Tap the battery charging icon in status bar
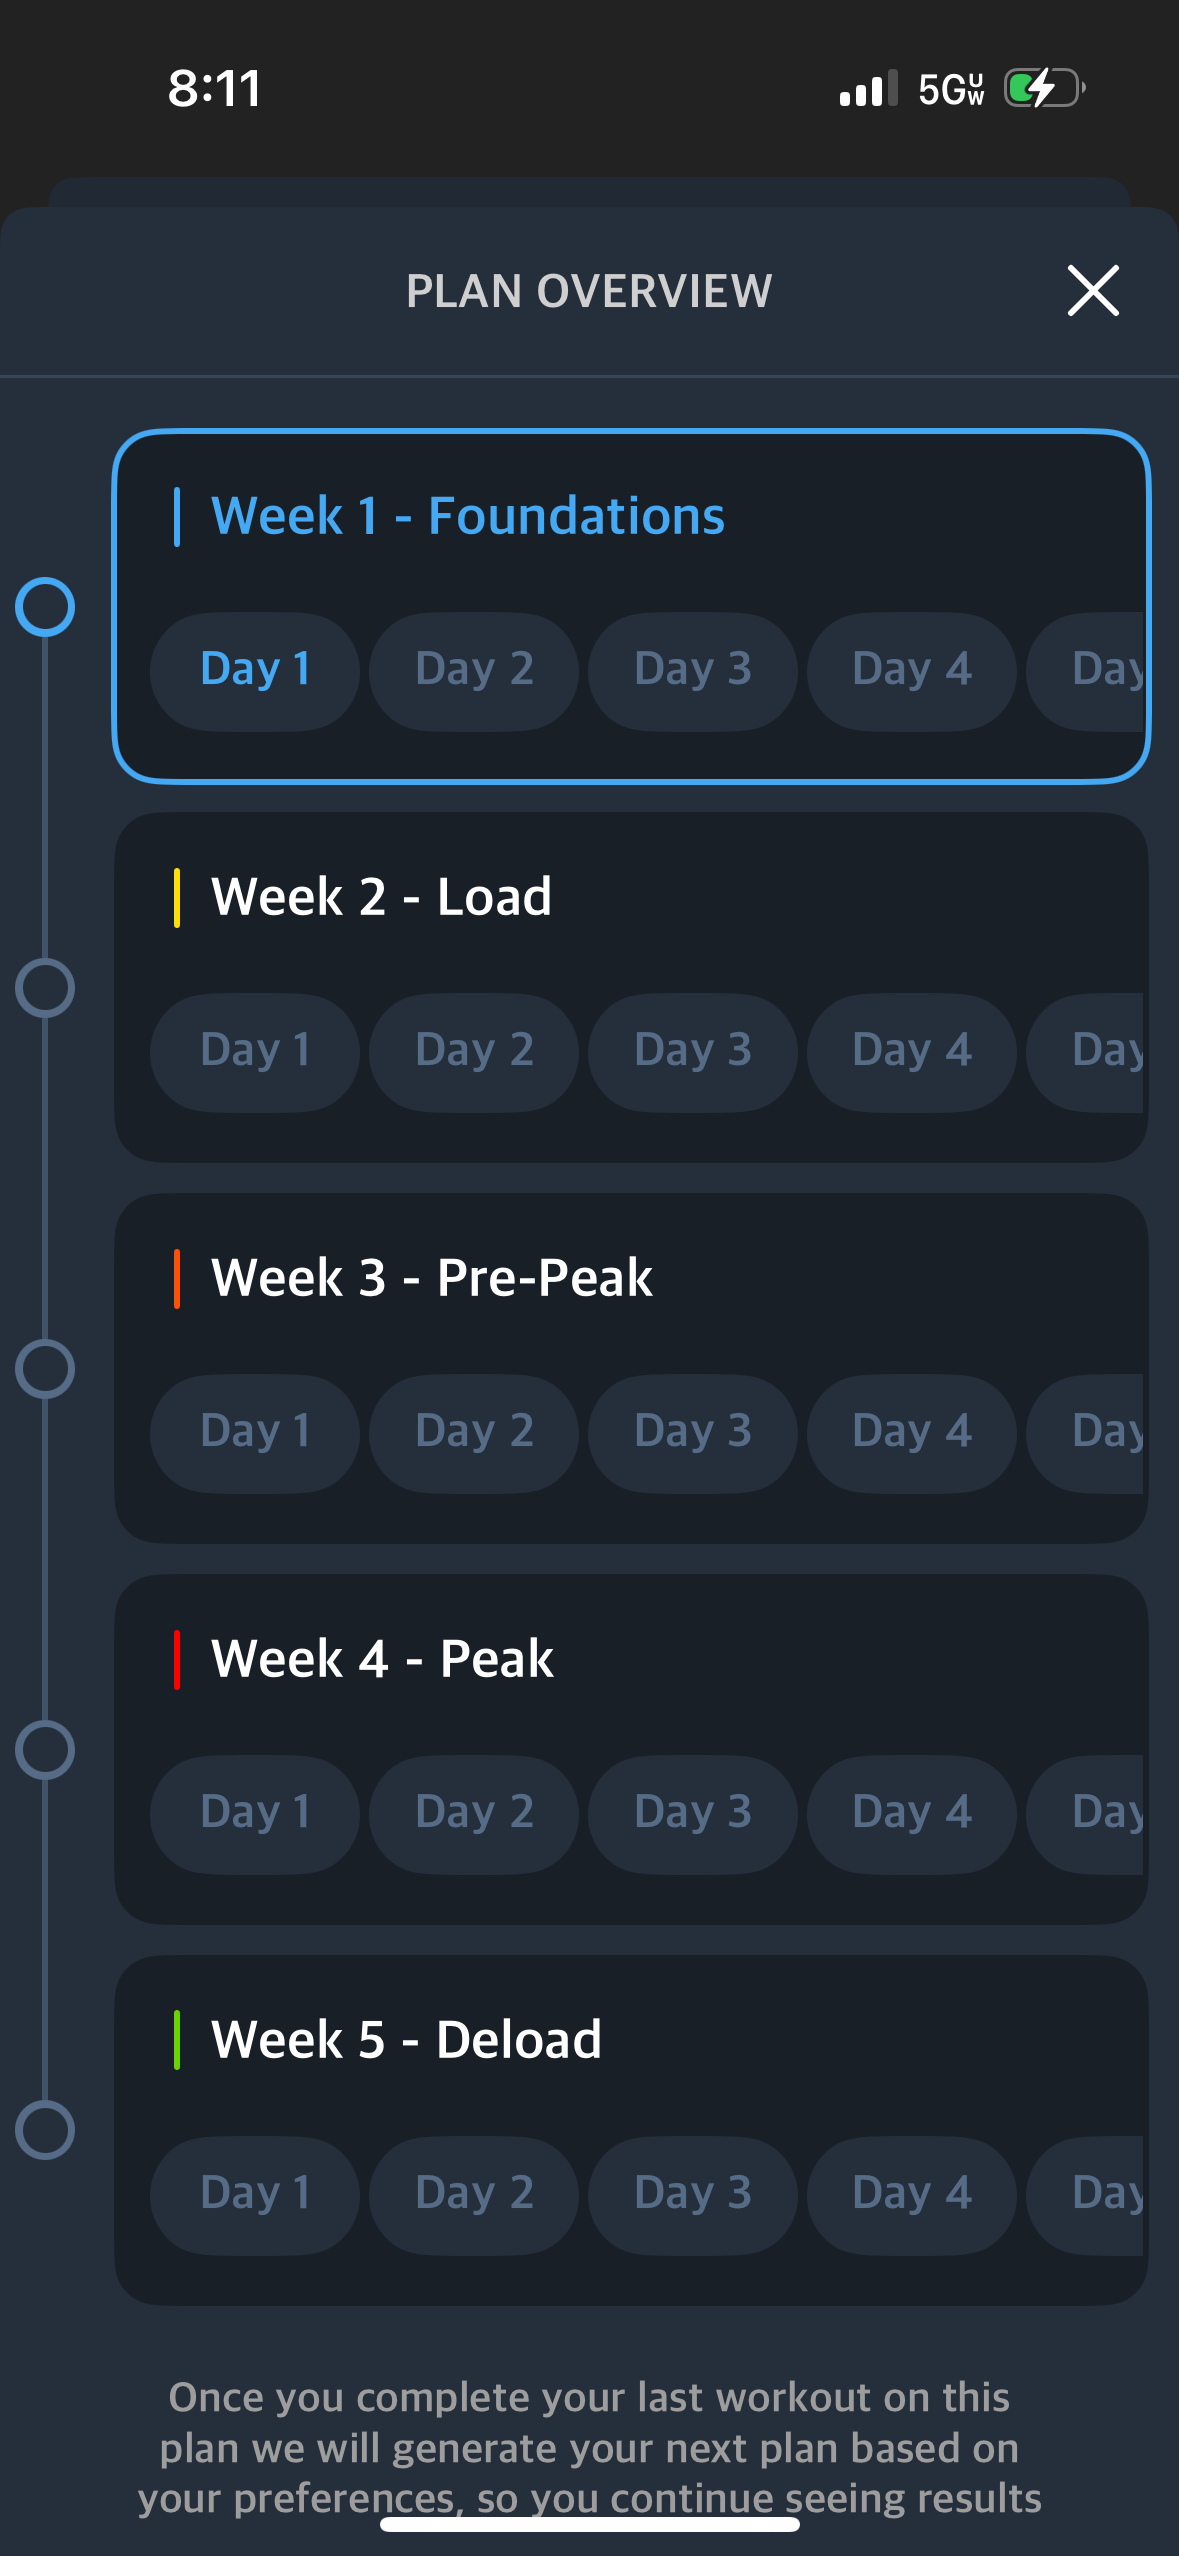The width and height of the screenshot is (1179, 2556). [x=1044, y=89]
